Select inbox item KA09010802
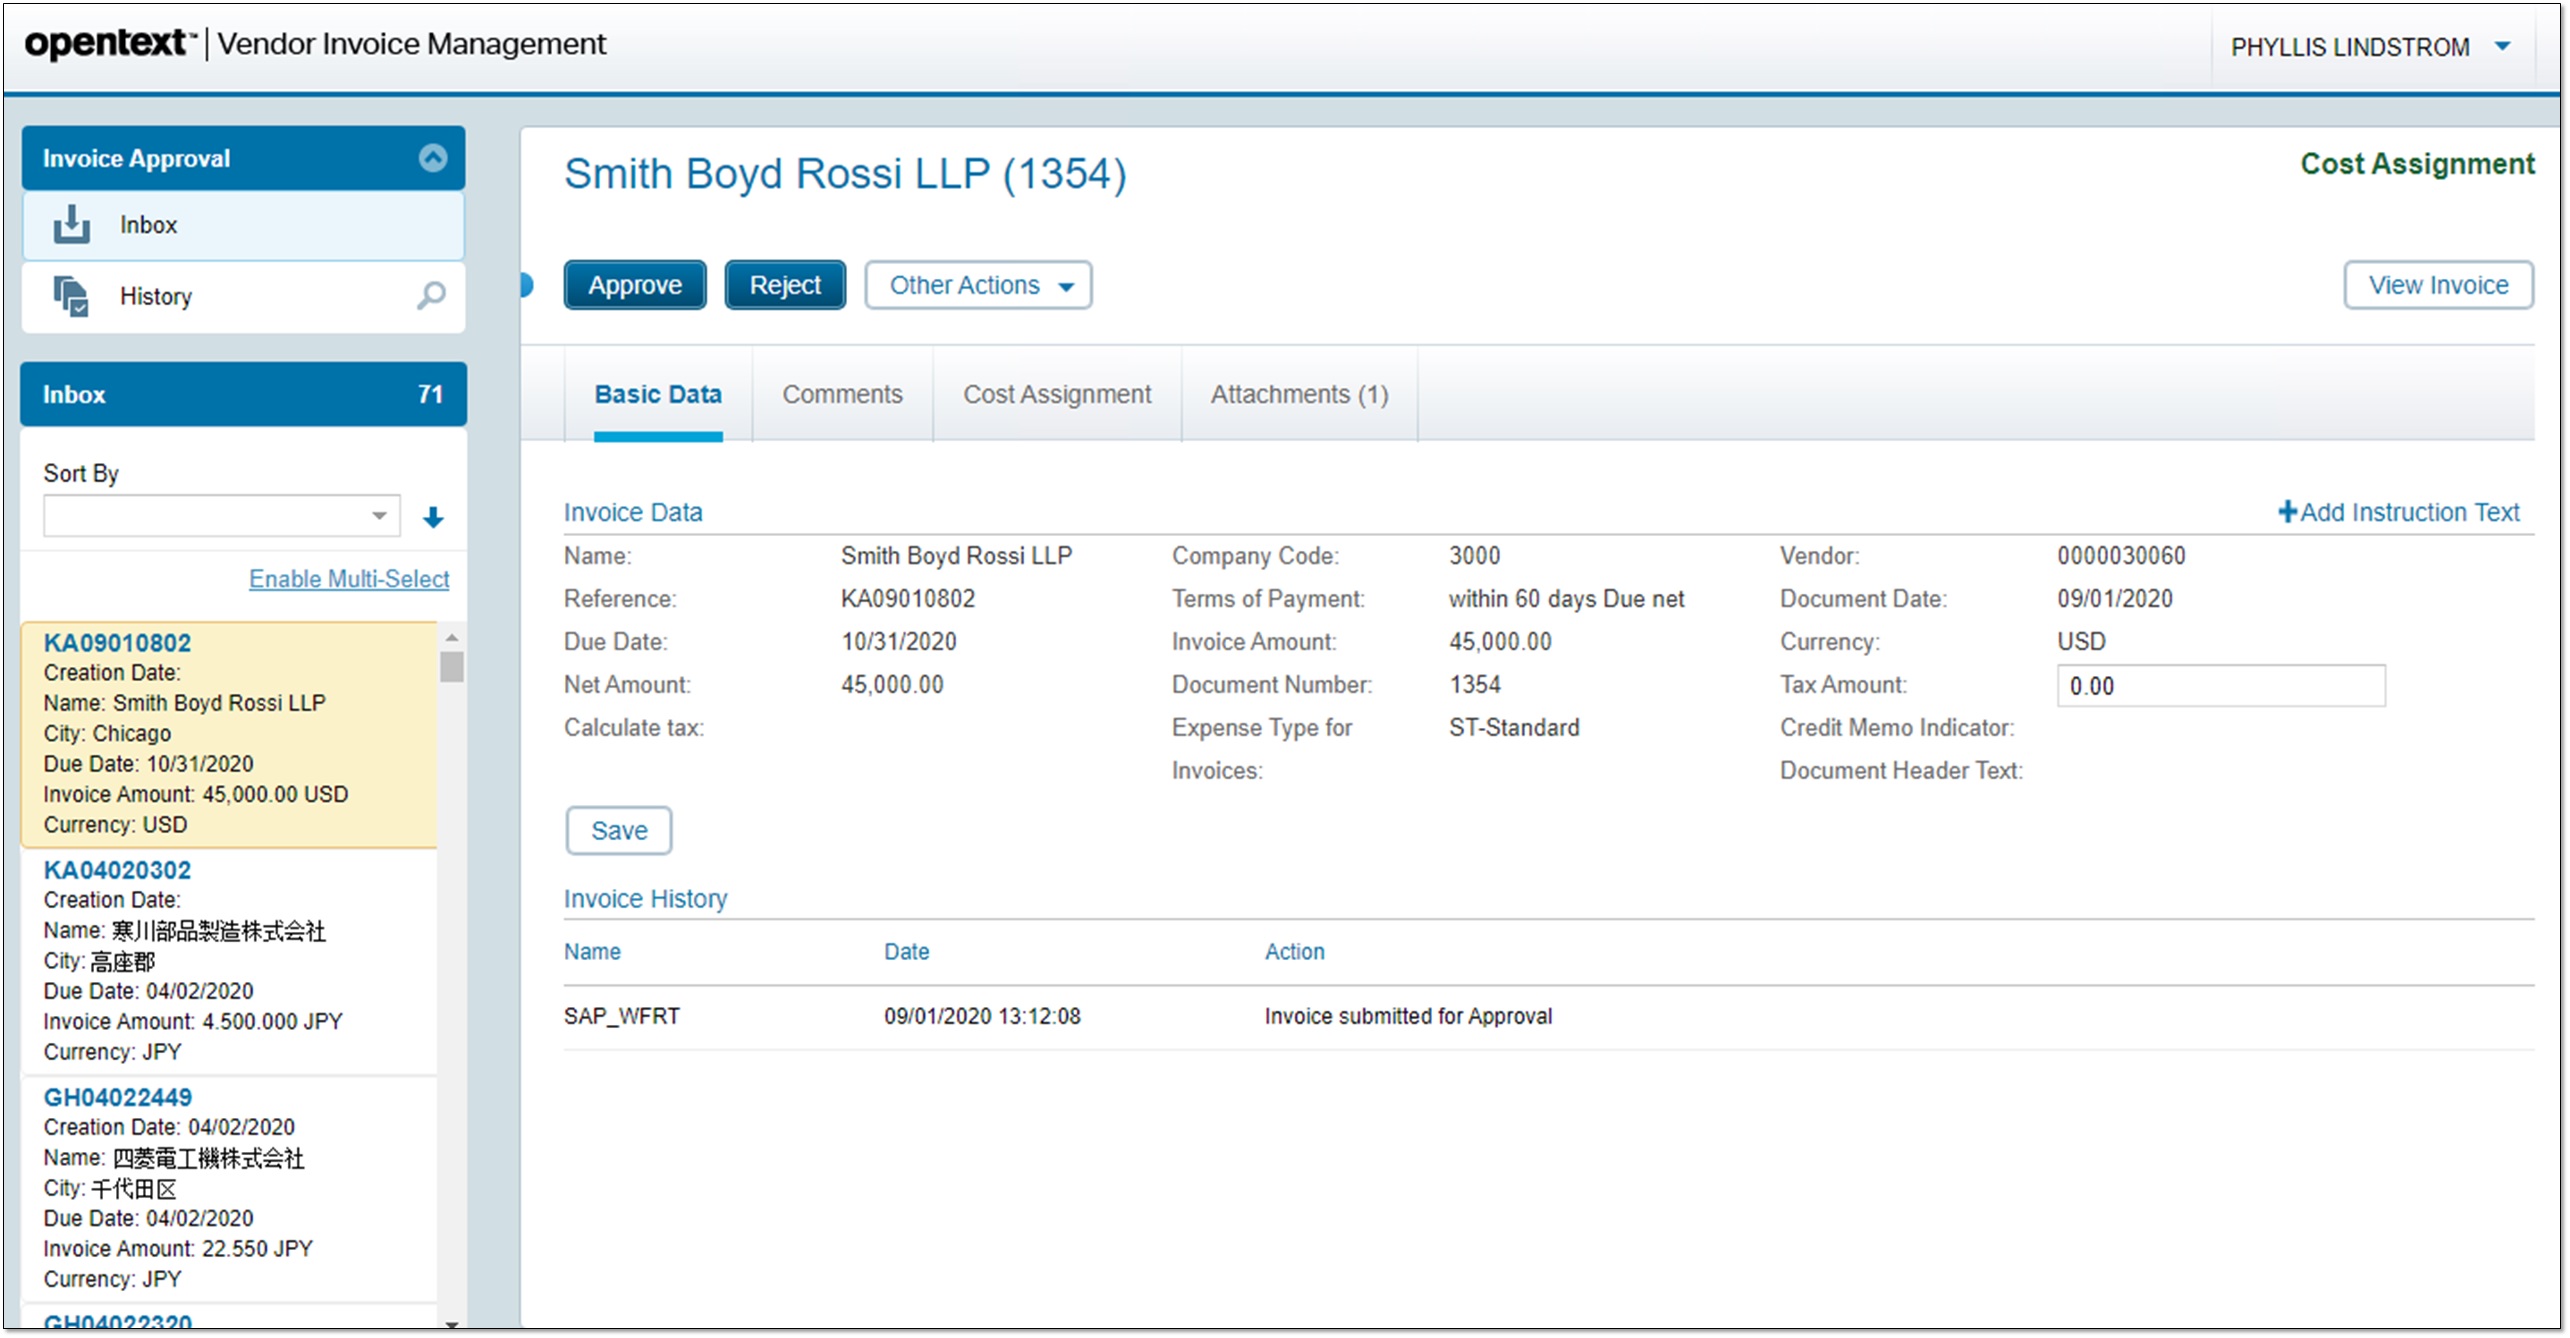The width and height of the screenshot is (2570, 1338). click(229, 735)
